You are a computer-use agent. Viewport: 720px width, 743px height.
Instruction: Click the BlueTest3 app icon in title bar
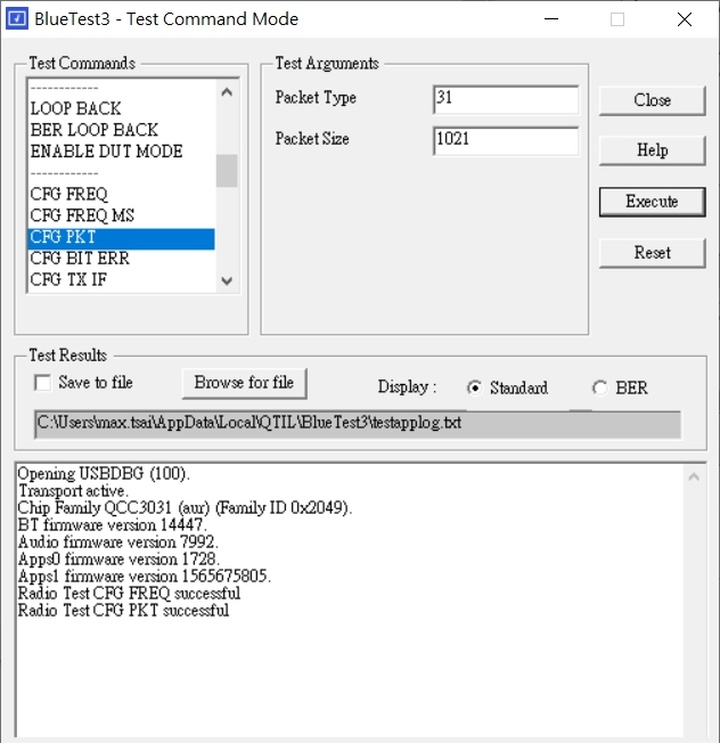coord(17,18)
